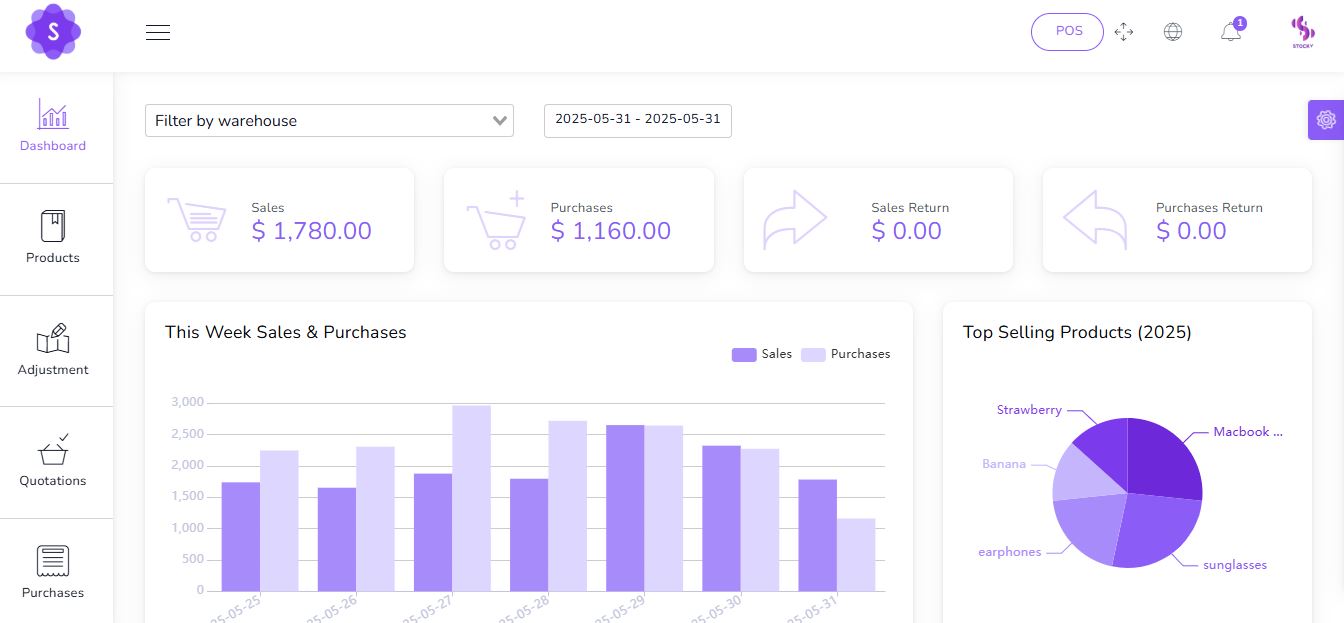Click the POS button
The width and height of the screenshot is (1344, 623).
(1067, 31)
